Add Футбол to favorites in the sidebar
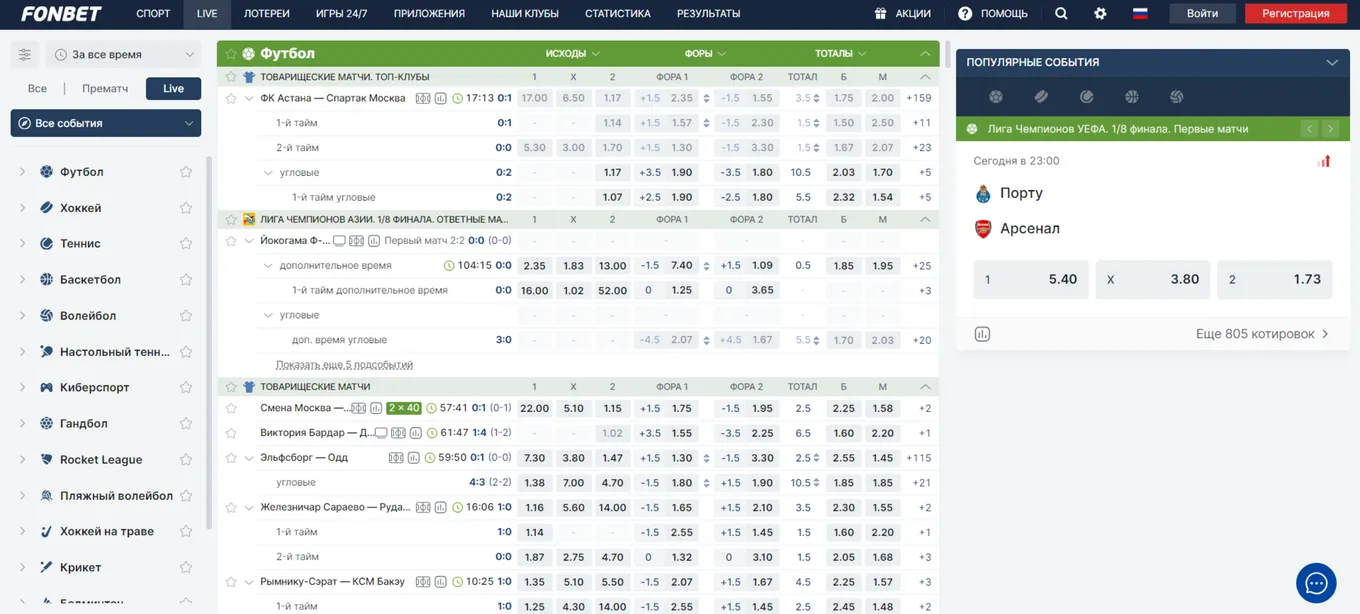Viewport: 1360px width, 614px height. click(x=186, y=172)
